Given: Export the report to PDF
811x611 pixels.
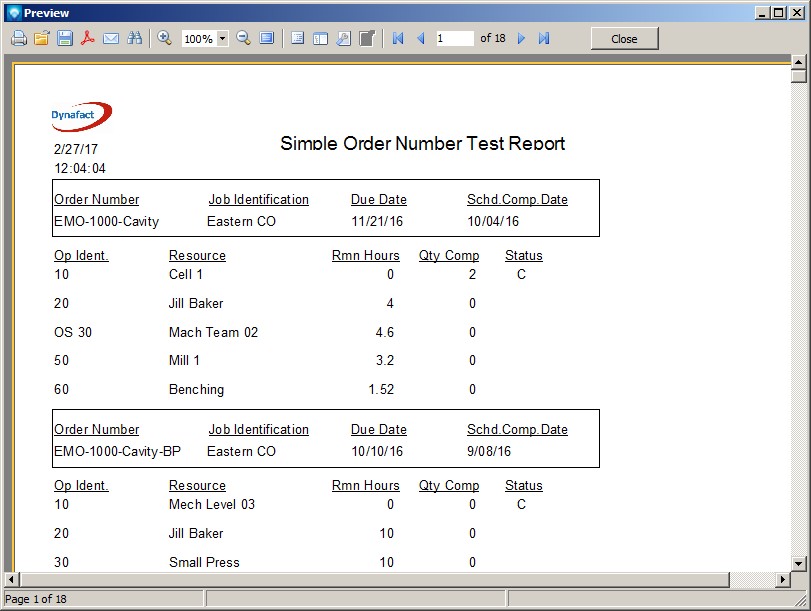Looking at the screenshot, I should pyautogui.click(x=88, y=38).
